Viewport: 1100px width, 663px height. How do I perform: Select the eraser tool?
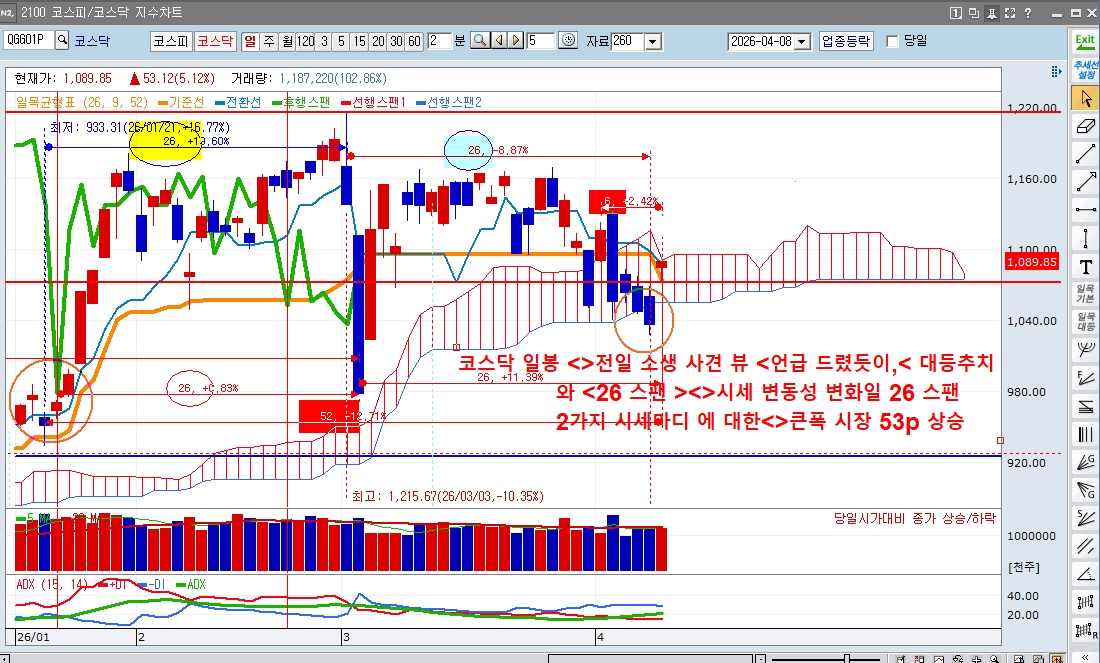pos(1085,126)
